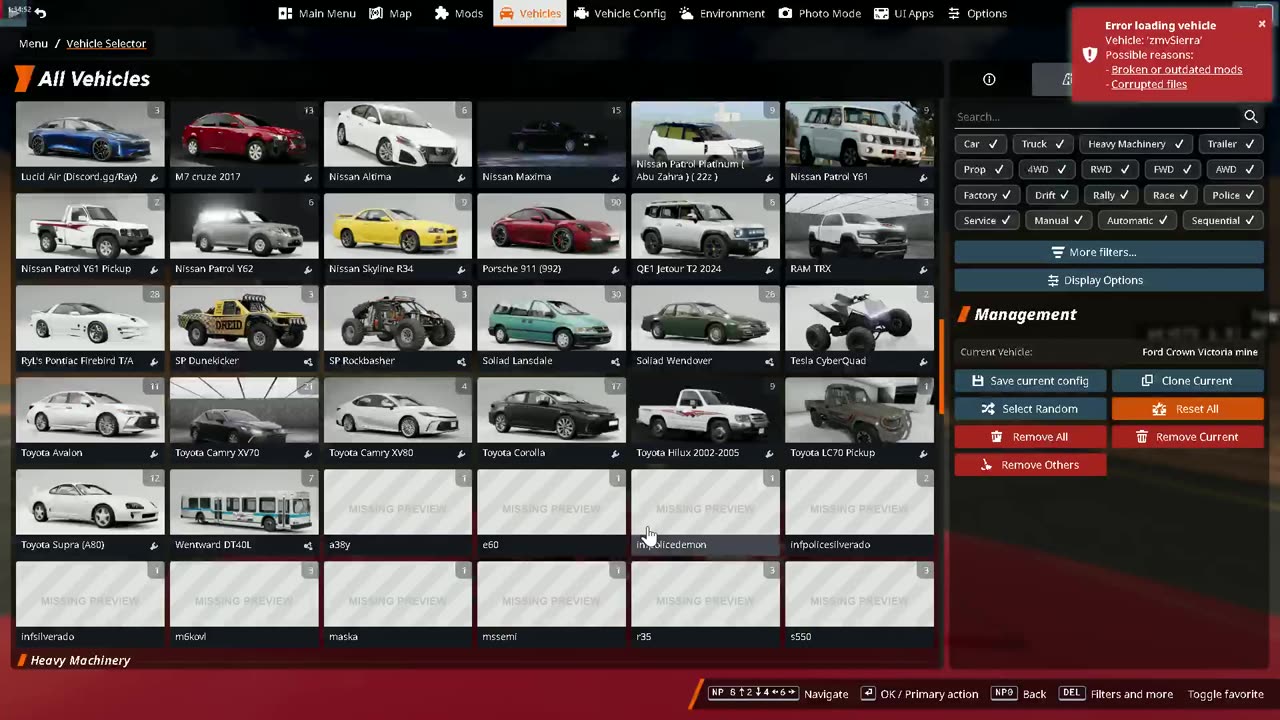Image resolution: width=1280 pixels, height=720 pixels.
Task: Click wrench icon on Porsche 911 (992) card
Action: point(615,269)
